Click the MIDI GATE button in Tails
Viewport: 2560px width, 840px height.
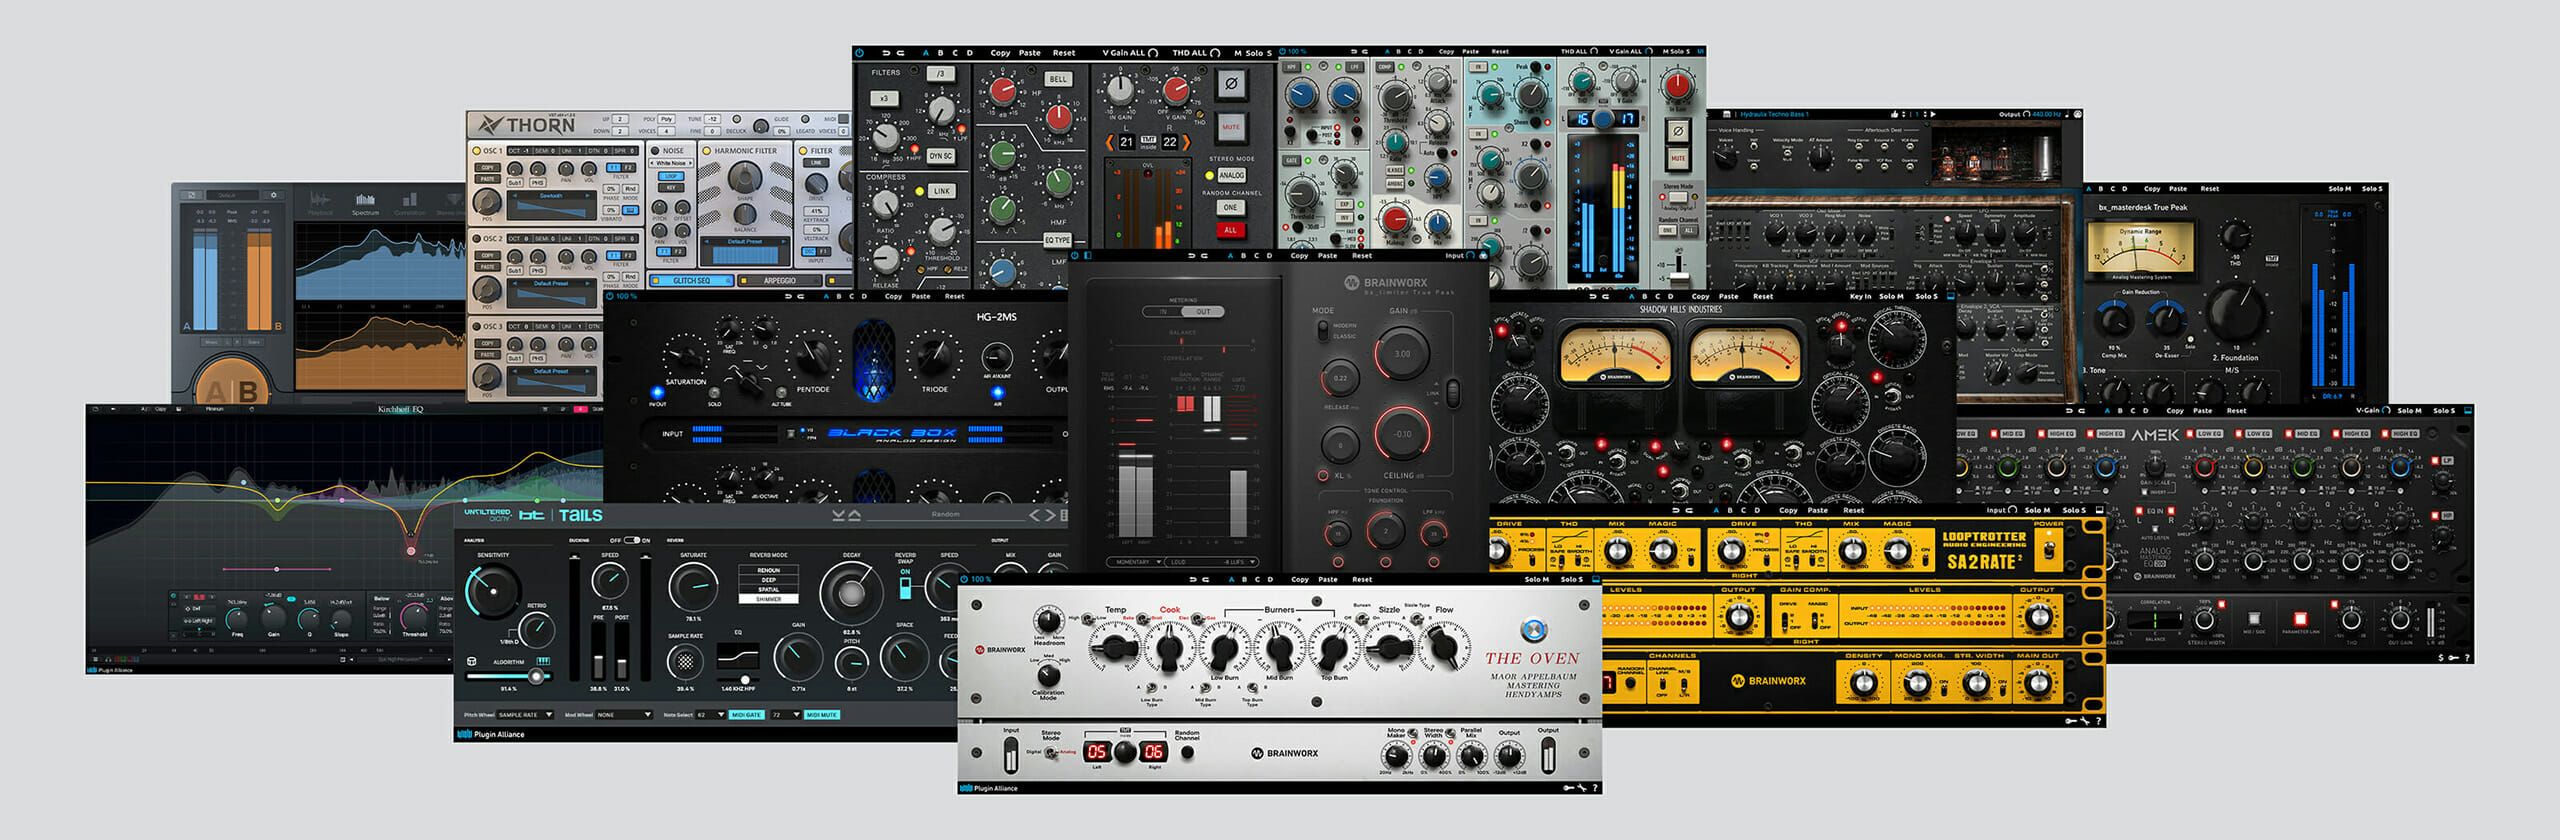[x=748, y=715]
